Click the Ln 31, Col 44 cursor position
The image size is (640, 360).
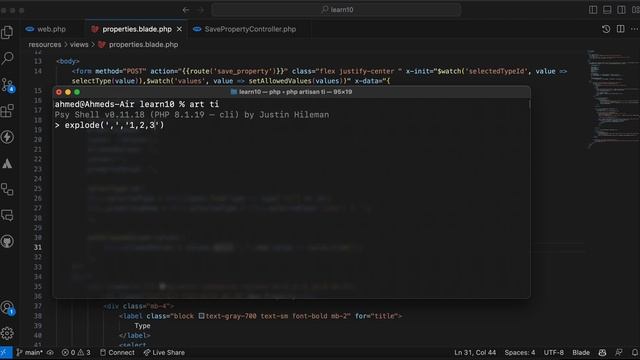click(x=475, y=353)
